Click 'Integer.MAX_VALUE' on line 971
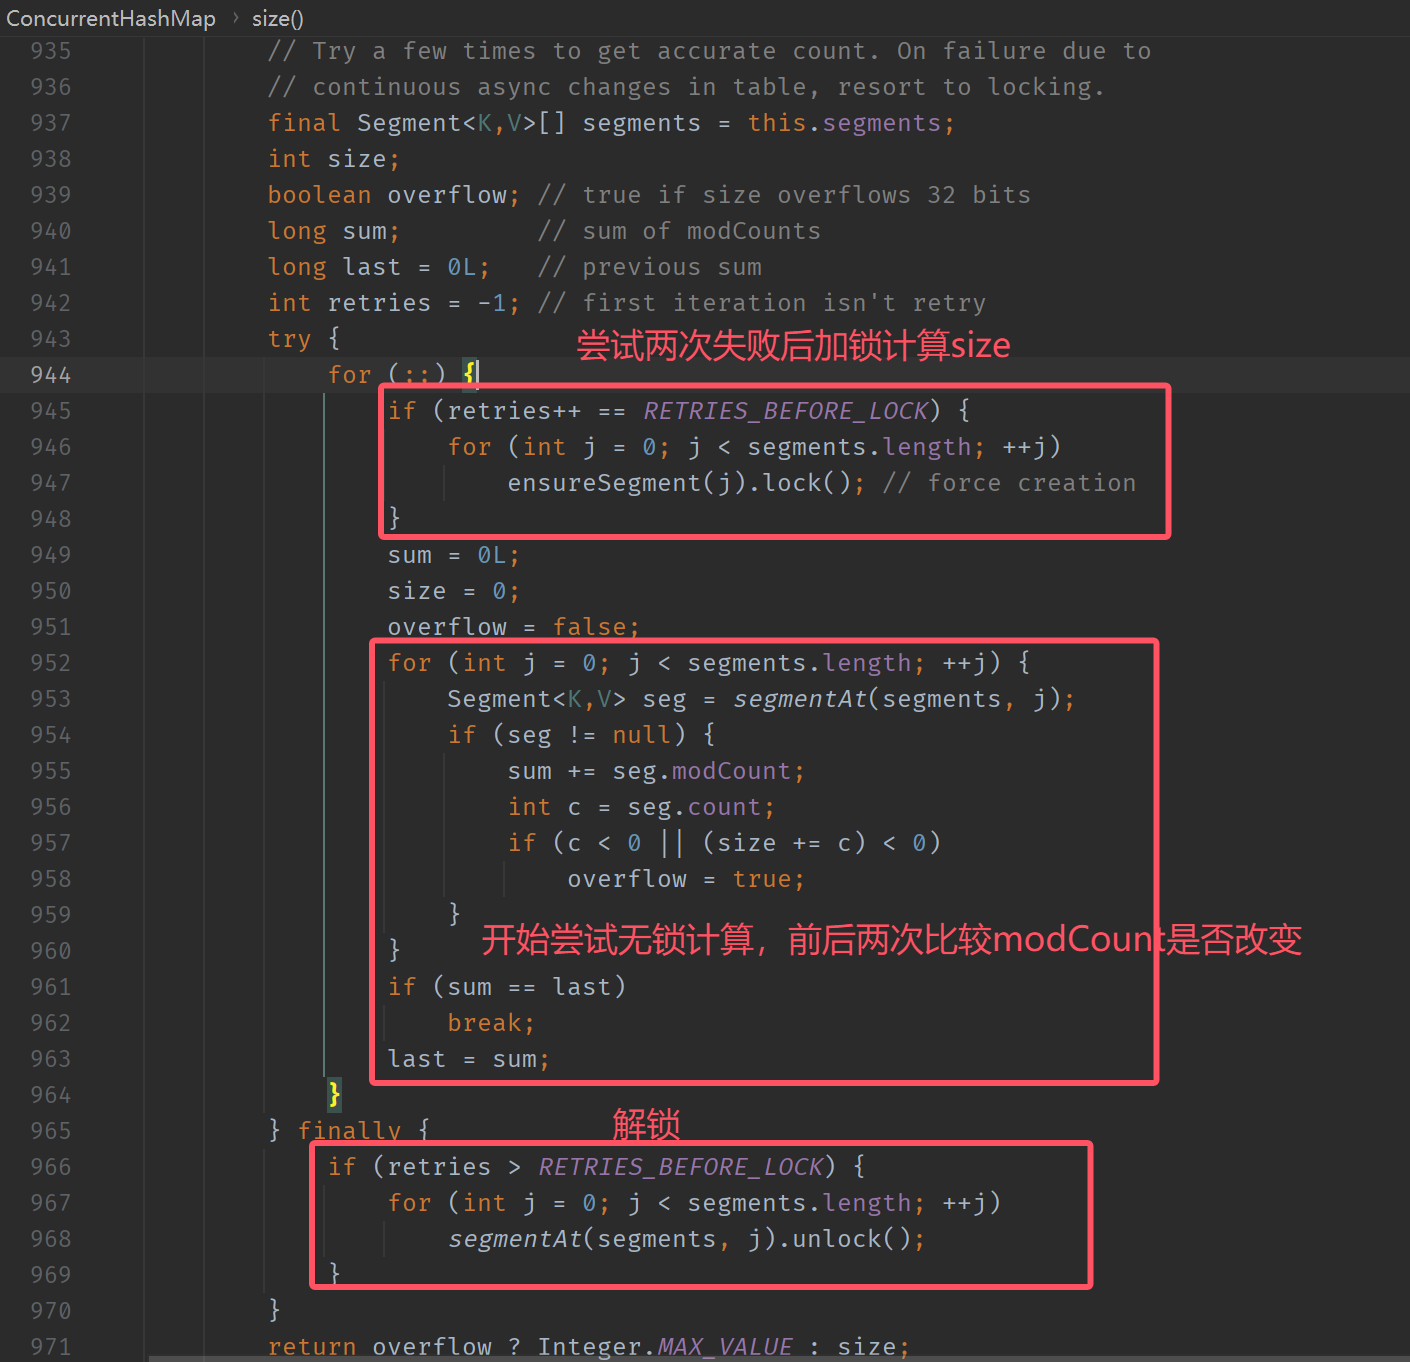 (665, 1347)
